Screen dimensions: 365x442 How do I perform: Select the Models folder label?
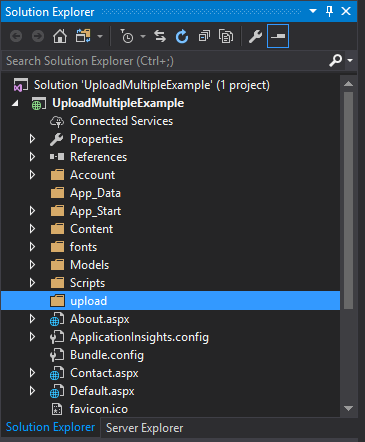(90, 265)
